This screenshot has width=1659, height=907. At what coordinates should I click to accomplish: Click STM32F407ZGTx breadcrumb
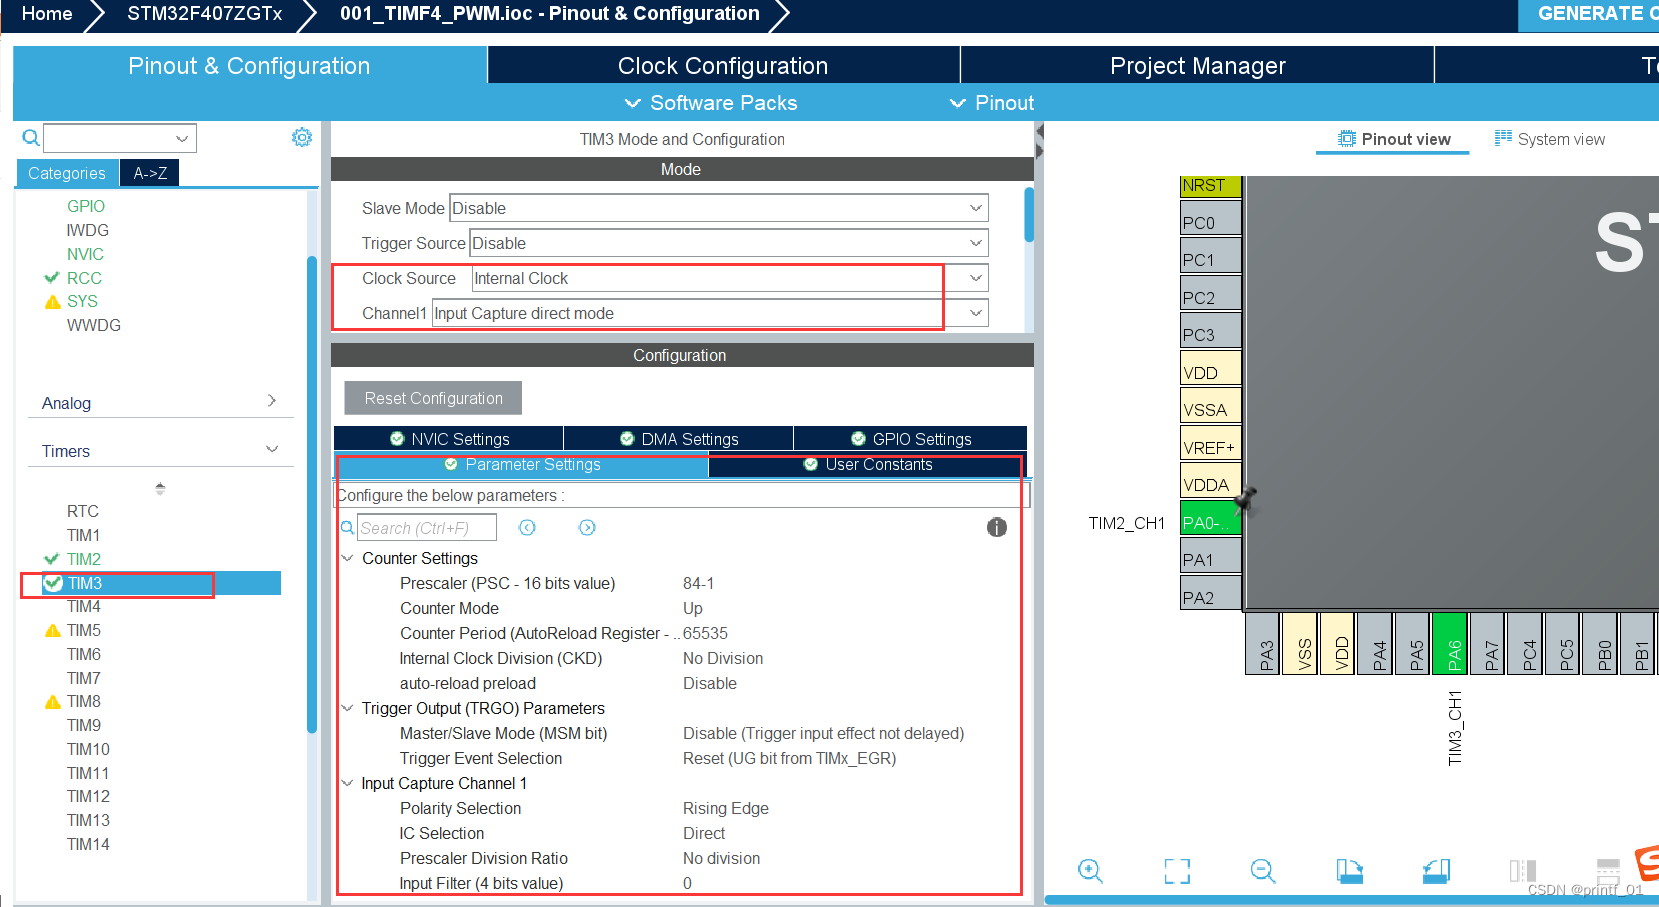204,14
